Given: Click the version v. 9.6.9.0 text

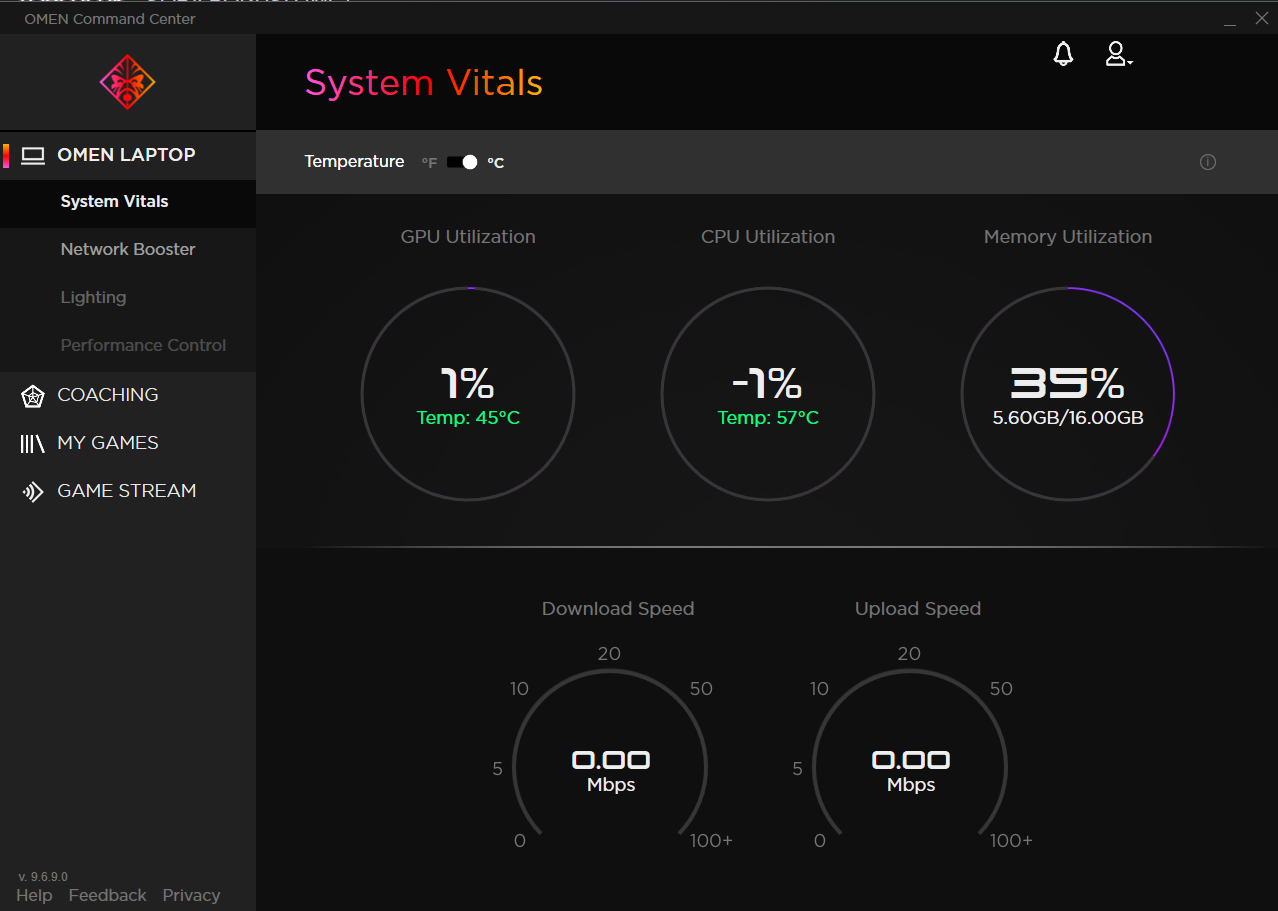Looking at the screenshot, I should (43, 876).
